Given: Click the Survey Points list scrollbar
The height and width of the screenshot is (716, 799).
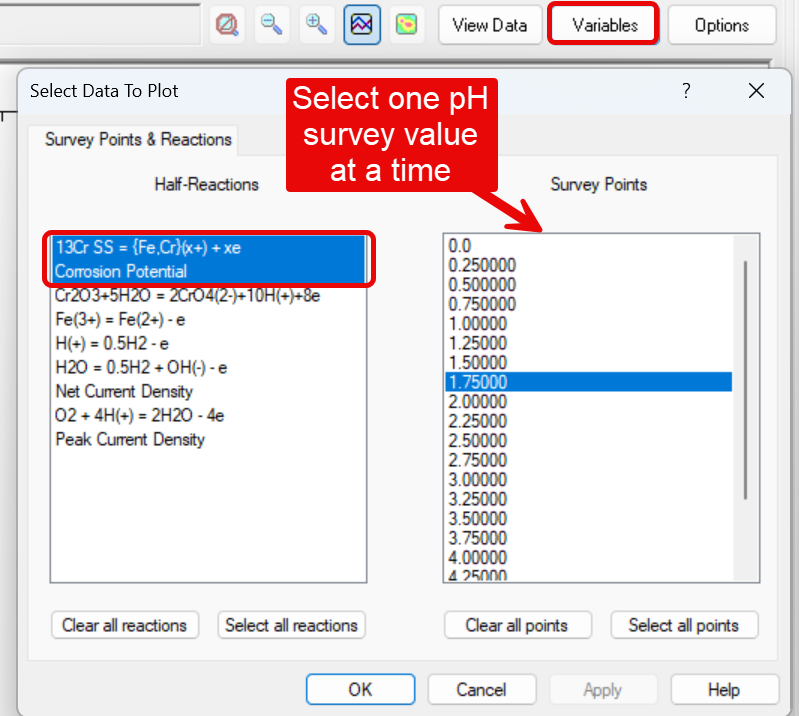Looking at the screenshot, I should point(745,380).
